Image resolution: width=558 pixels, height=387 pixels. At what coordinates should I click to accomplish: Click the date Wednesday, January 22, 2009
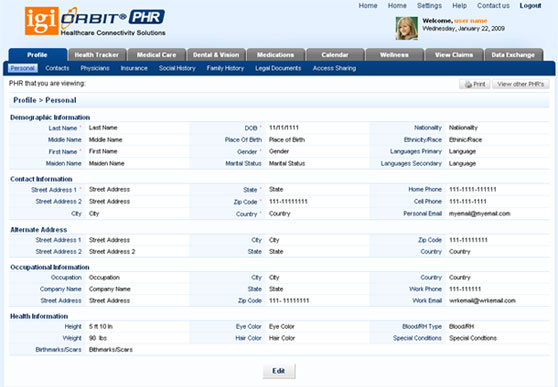[463, 28]
